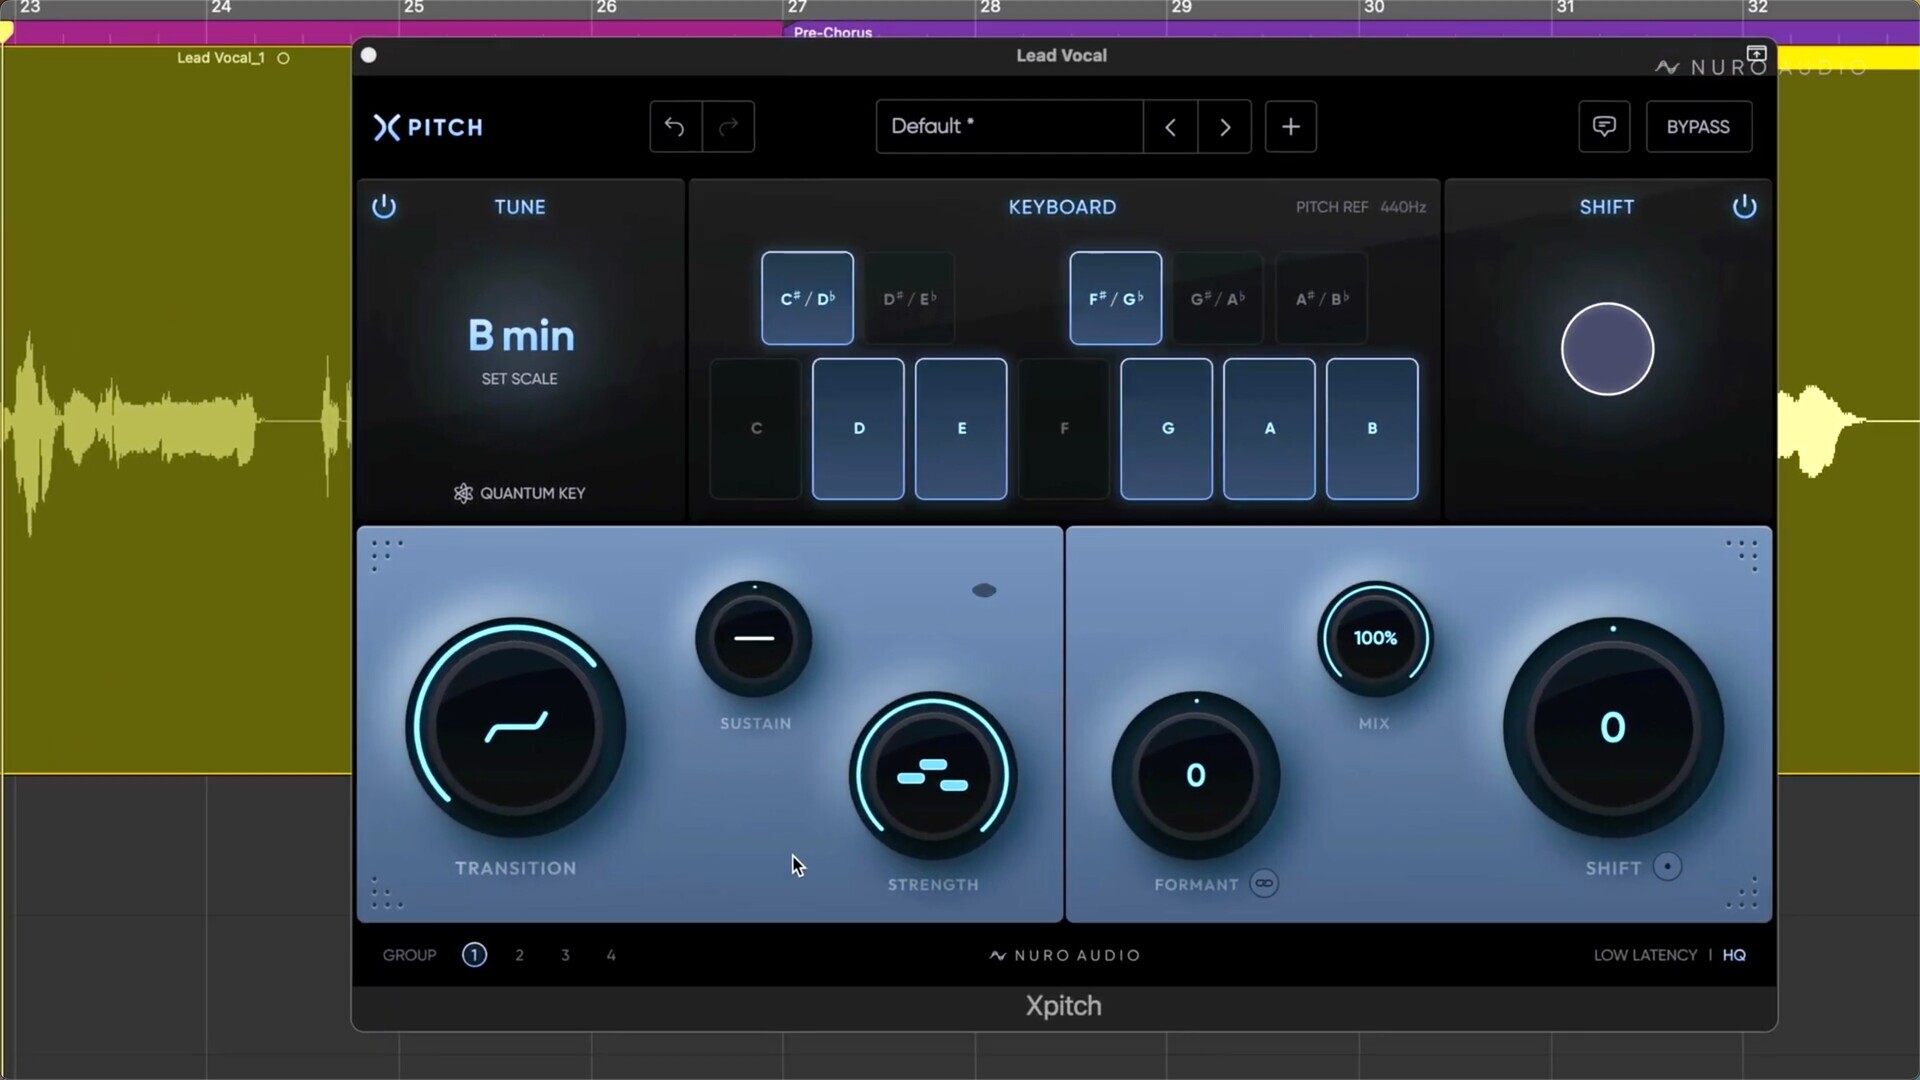The image size is (1920, 1080).
Task: Toggle the FORMANT link icon
Action: 1264,883
